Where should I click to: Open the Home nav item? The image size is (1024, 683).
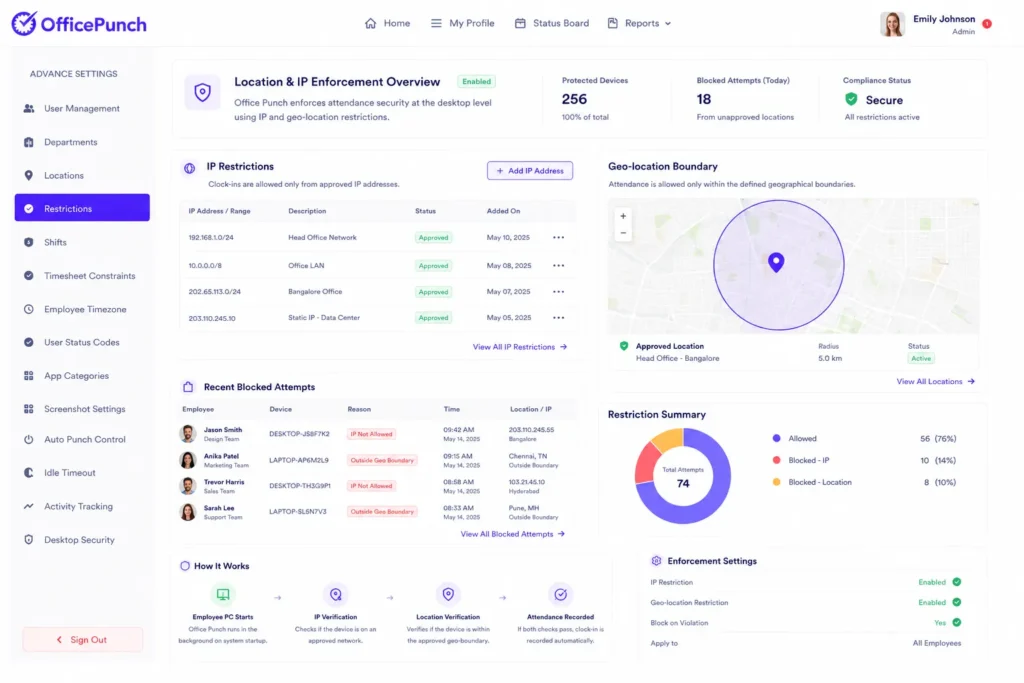tap(387, 24)
